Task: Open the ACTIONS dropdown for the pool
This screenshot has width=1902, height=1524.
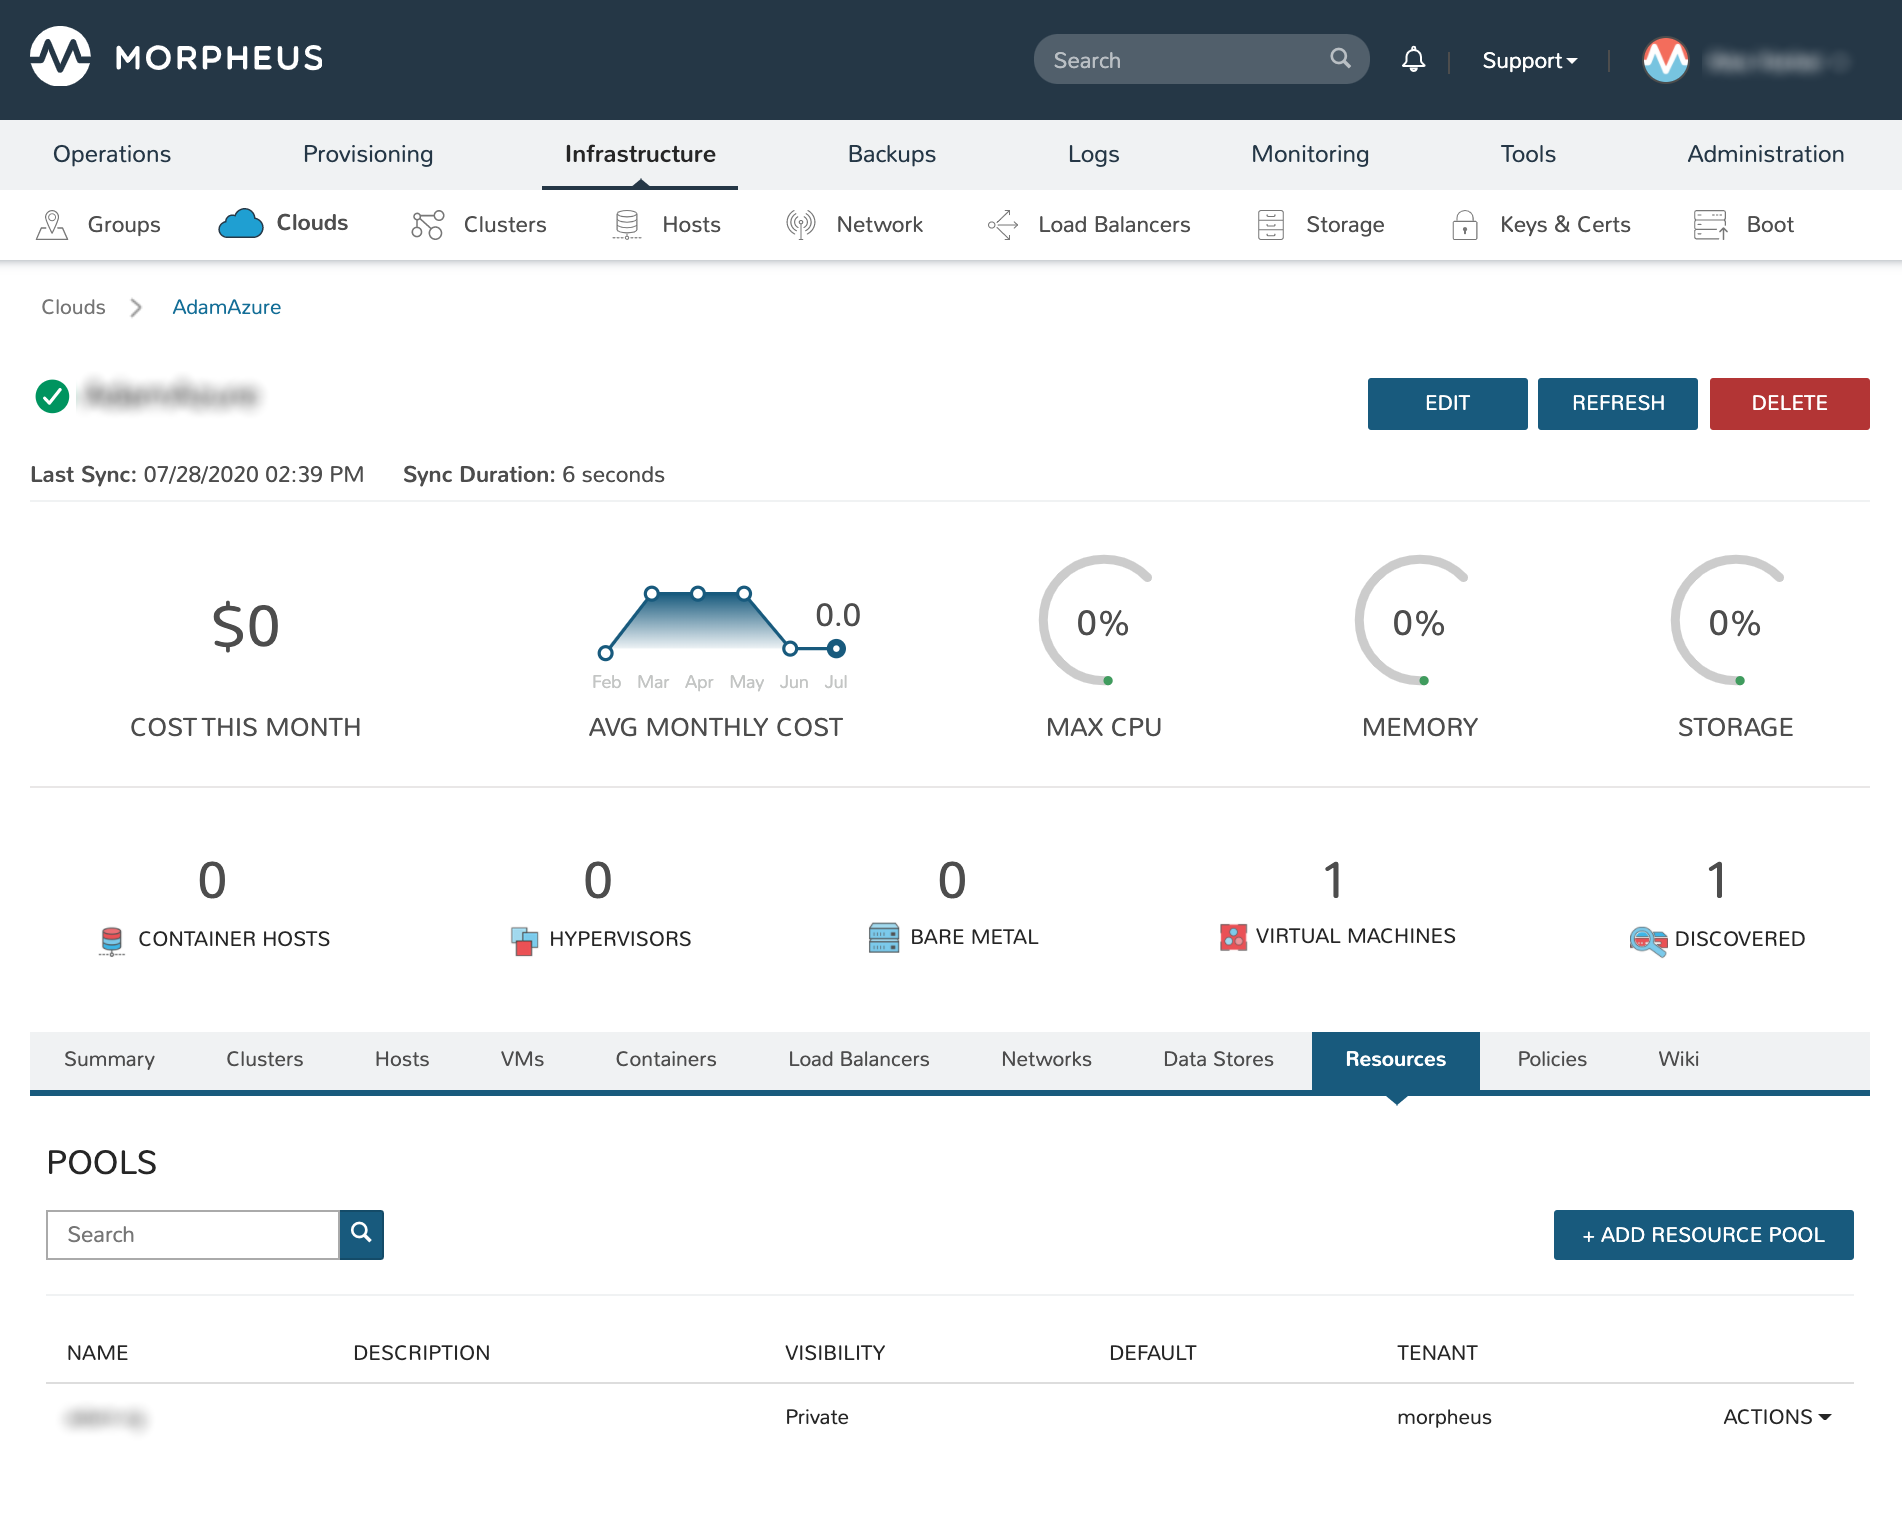Action: [1776, 1417]
